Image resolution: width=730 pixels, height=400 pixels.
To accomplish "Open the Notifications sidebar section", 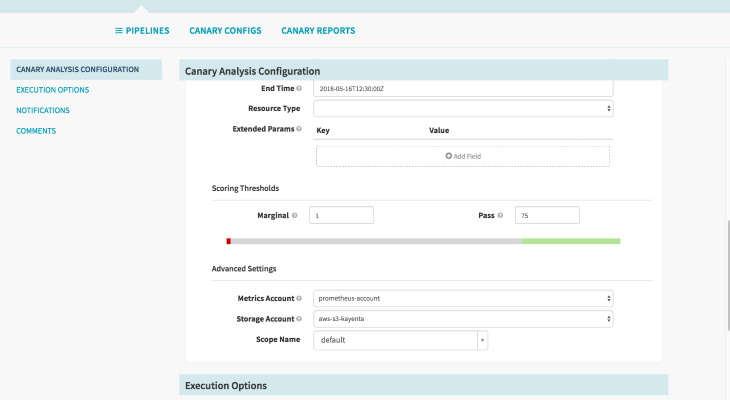I will coord(43,110).
